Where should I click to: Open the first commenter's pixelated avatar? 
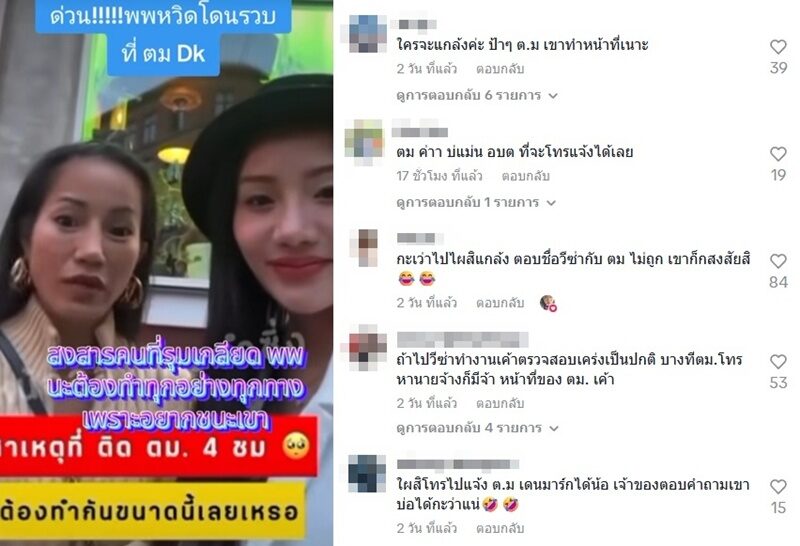367,34
